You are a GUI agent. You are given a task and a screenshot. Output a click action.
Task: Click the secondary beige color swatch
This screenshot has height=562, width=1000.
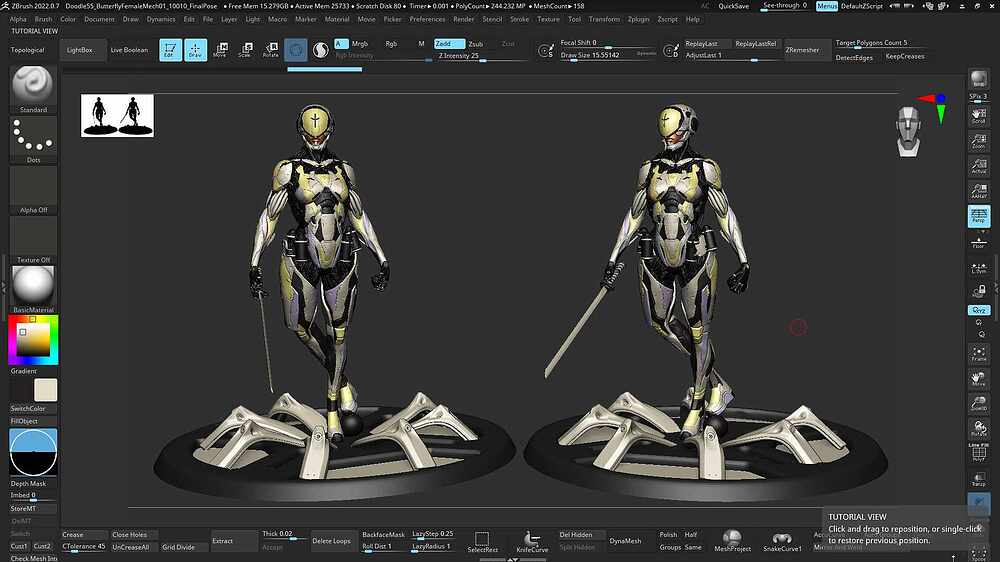click(45, 390)
